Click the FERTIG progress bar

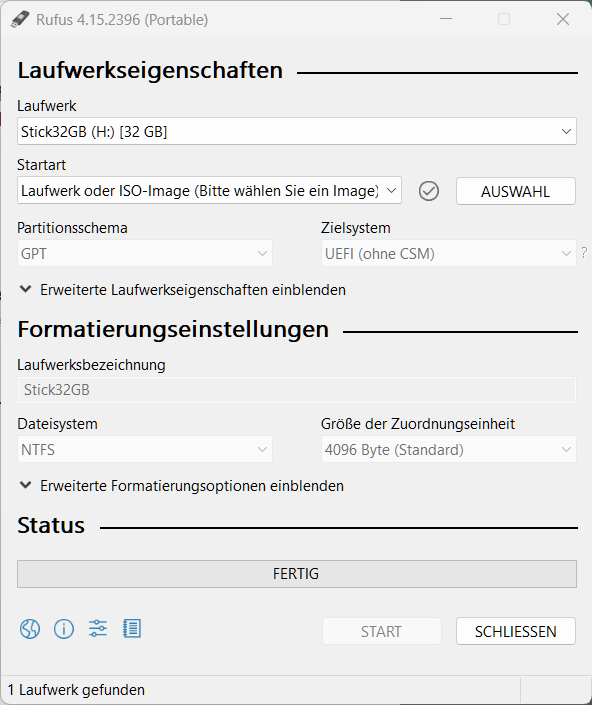pos(297,574)
